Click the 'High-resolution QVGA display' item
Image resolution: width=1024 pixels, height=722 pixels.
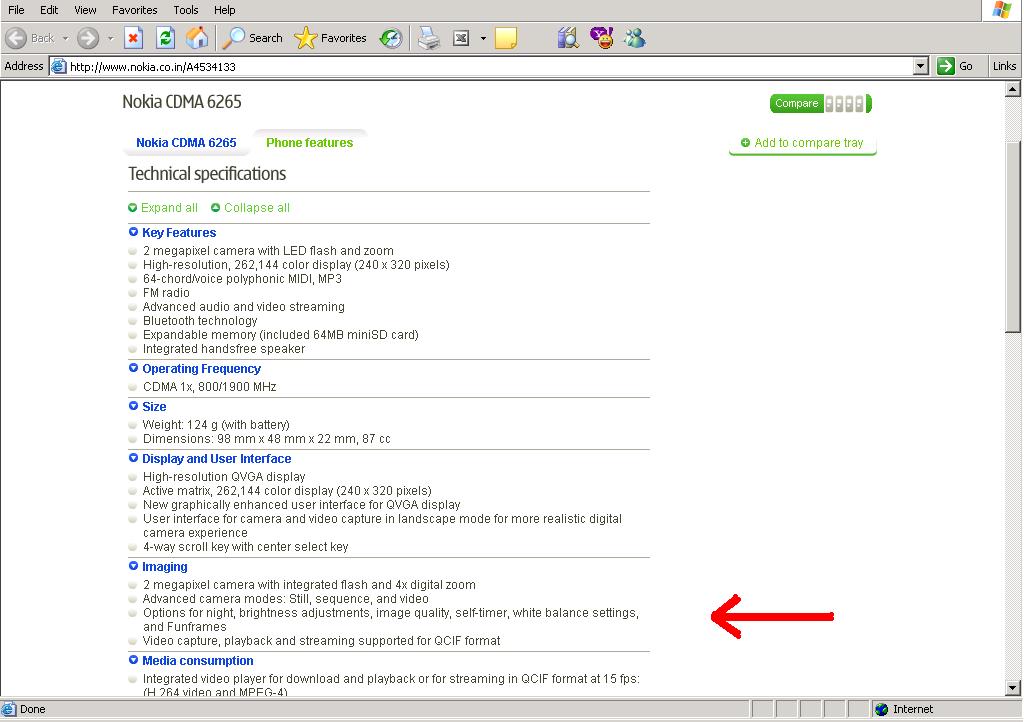point(224,477)
